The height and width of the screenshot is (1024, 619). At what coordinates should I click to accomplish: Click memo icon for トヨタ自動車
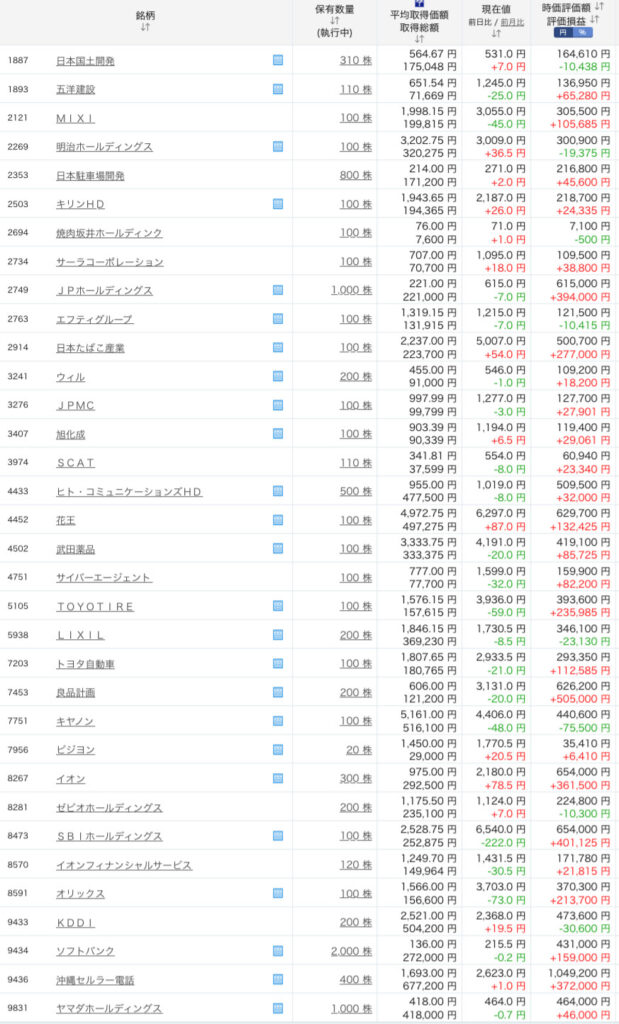coord(278,664)
